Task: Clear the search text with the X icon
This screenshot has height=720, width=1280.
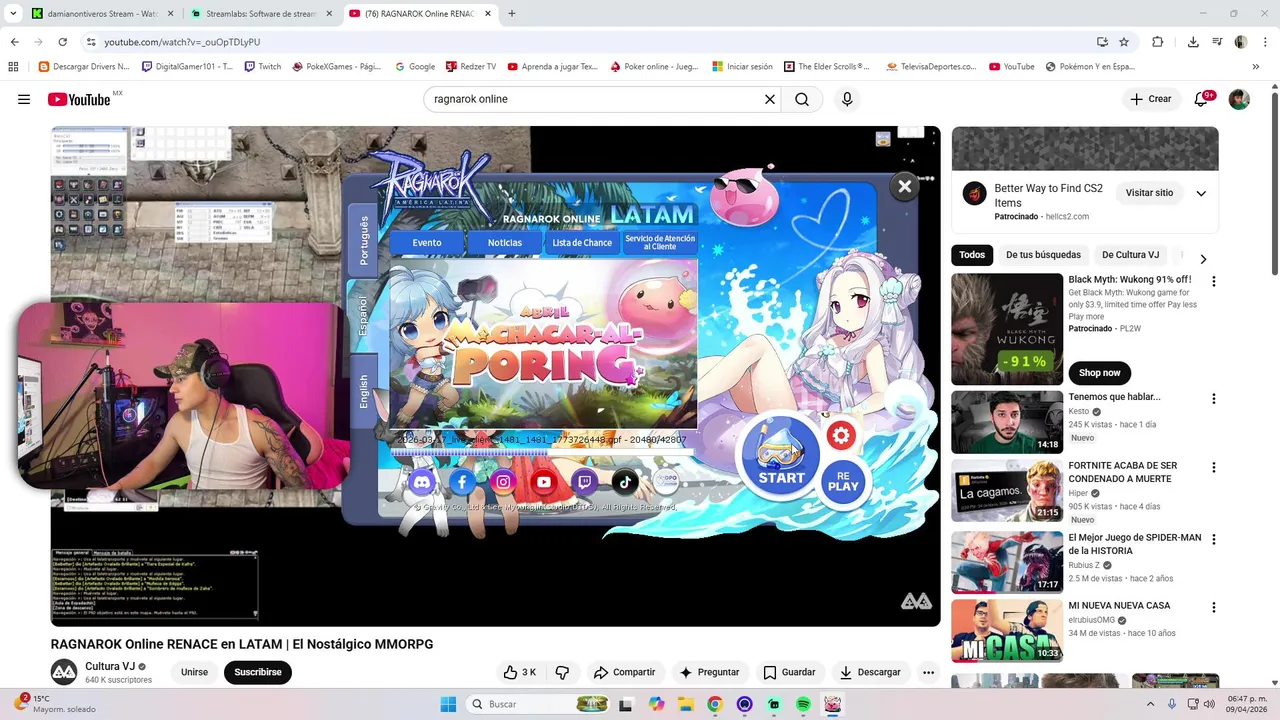Action: [770, 99]
